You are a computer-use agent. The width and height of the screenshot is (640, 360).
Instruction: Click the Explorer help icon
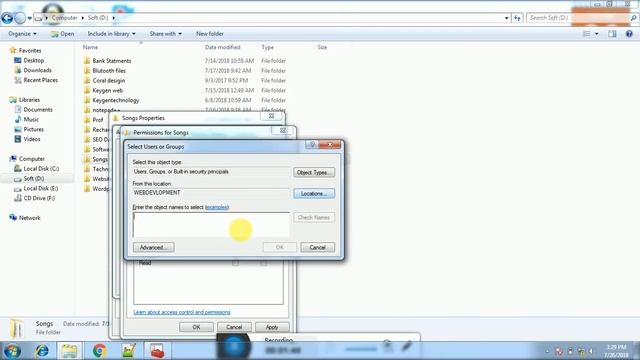point(629,34)
